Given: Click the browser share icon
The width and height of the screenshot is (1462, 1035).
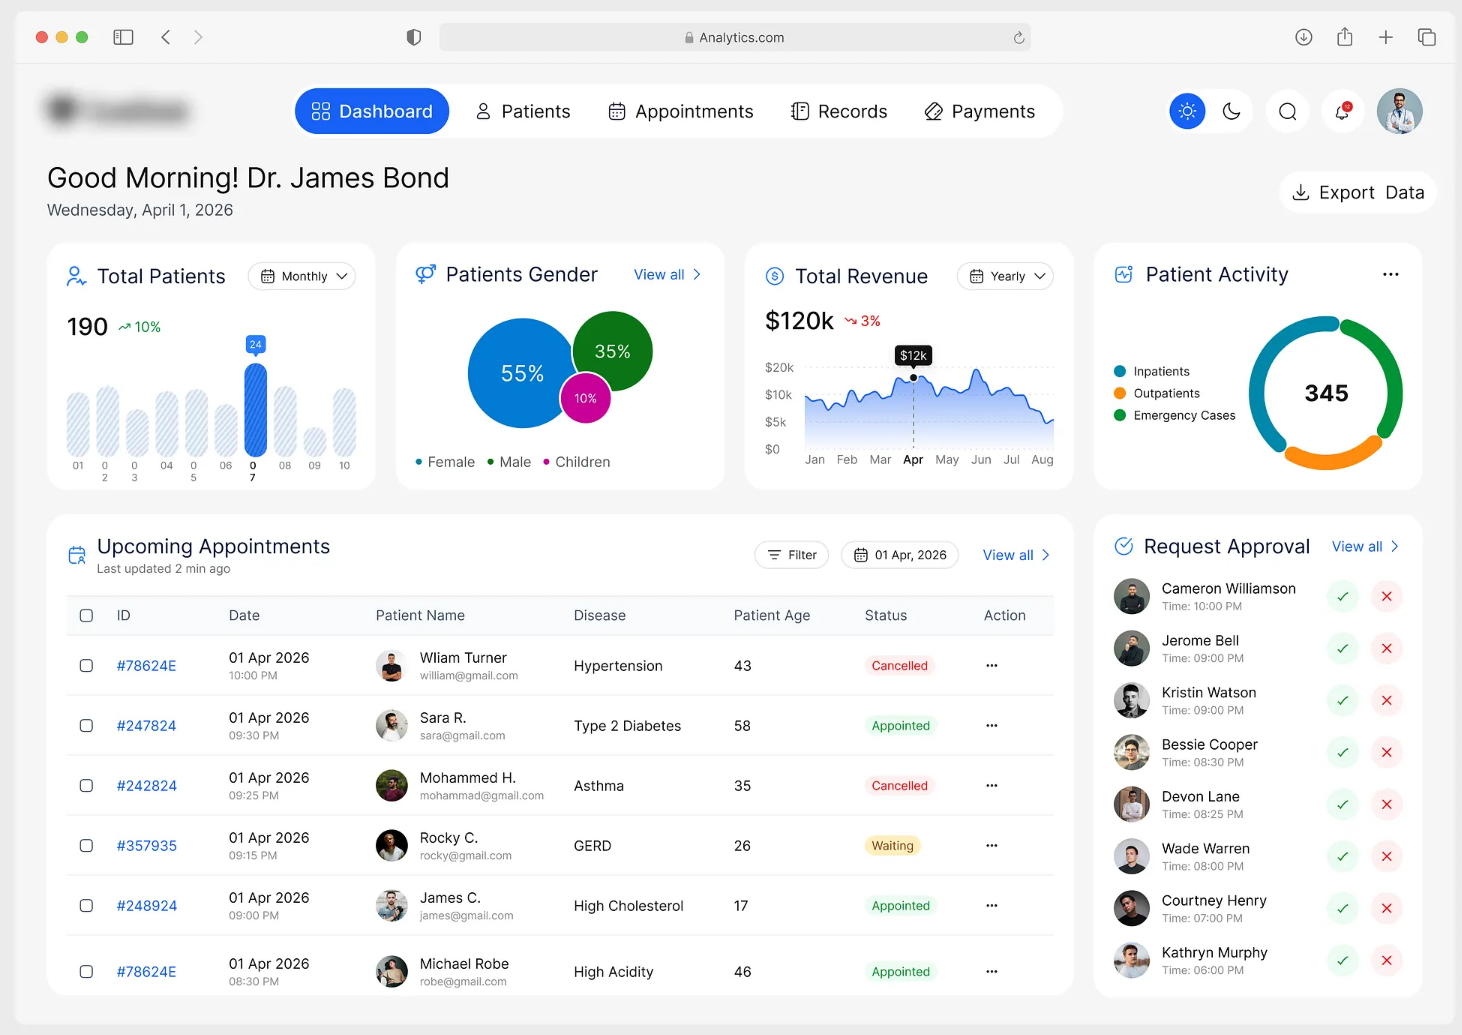Looking at the screenshot, I should [x=1344, y=37].
